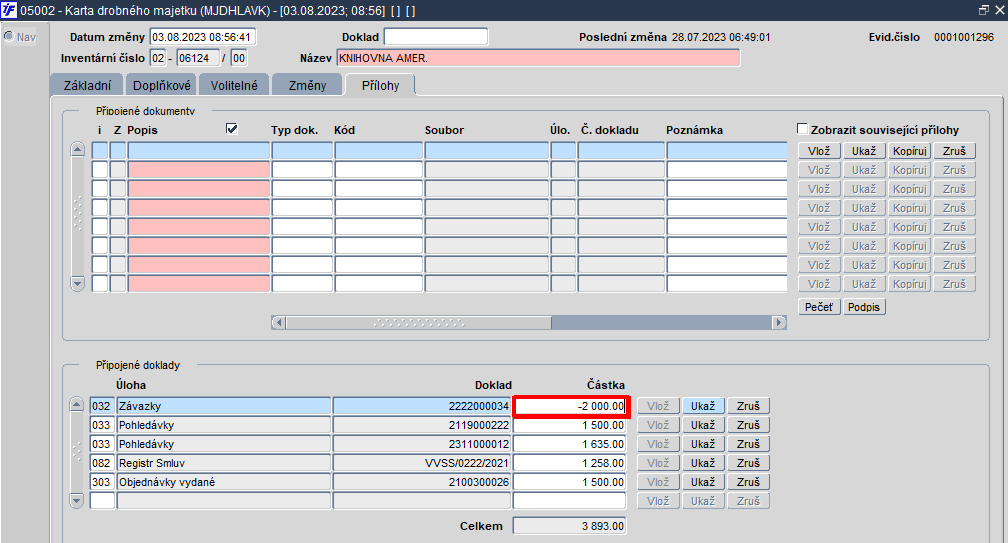This screenshot has width=1008, height=543.
Task: Click Ukaž for the Závazky row
Action: 703,406
